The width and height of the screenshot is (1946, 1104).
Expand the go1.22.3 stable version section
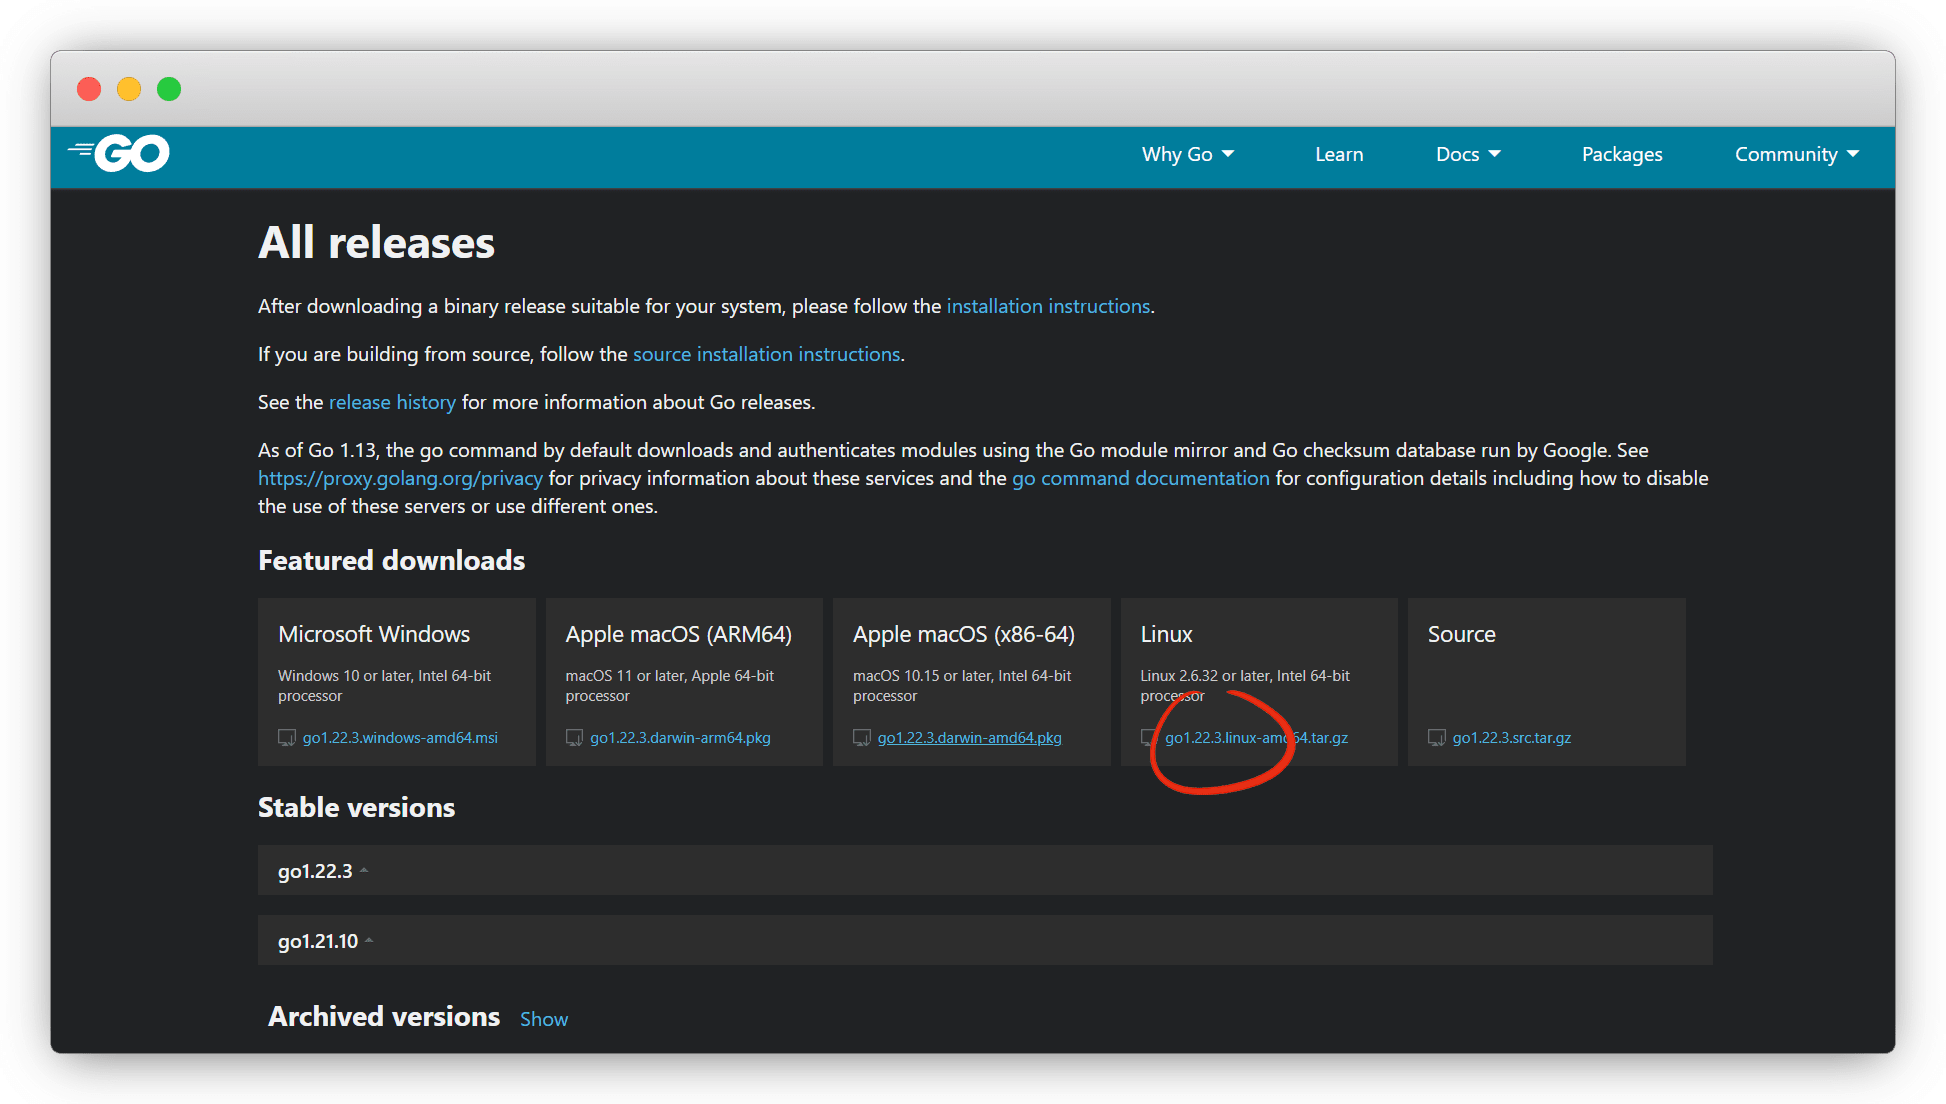pyautogui.click(x=316, y=871)
